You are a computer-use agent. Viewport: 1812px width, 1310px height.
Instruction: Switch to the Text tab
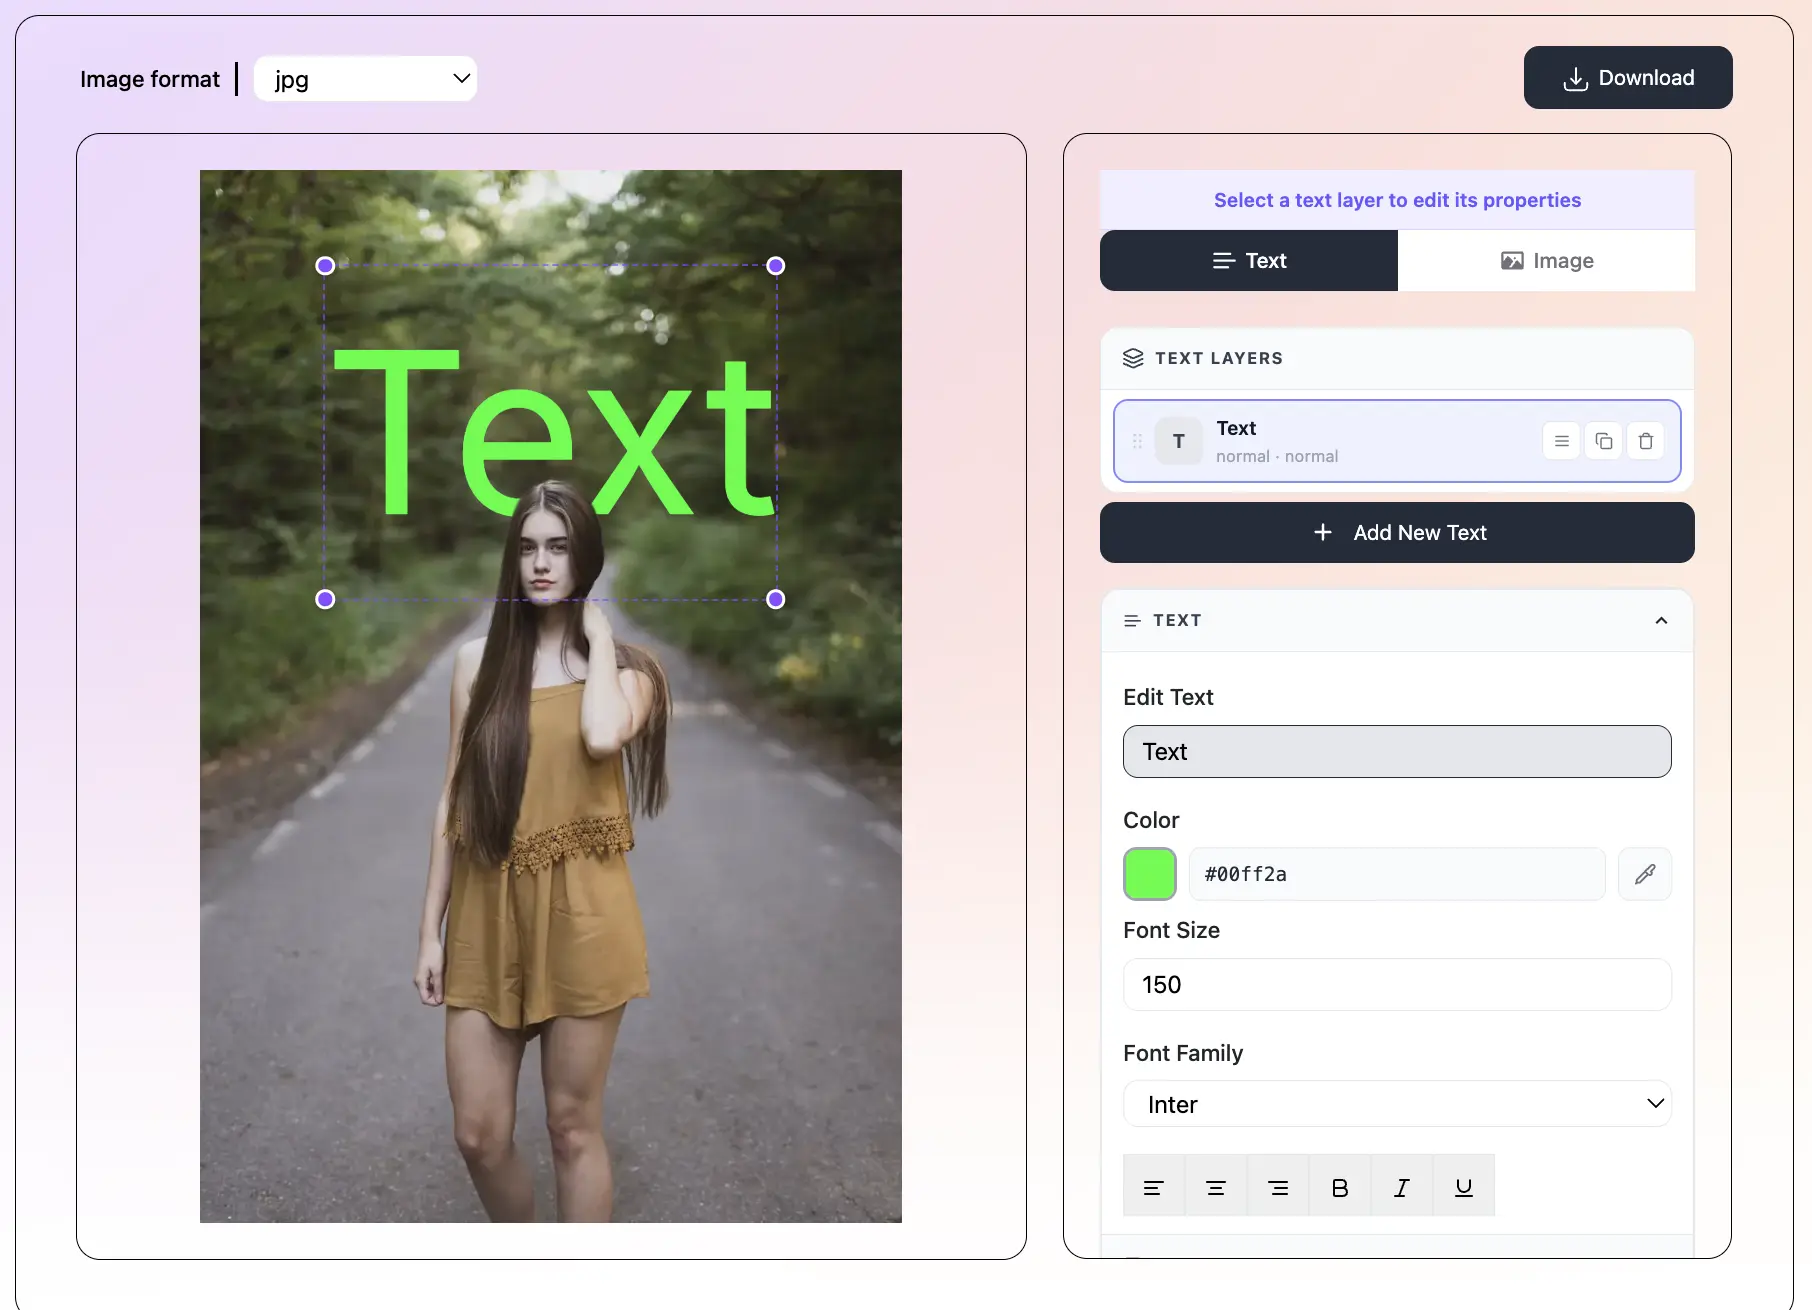(x=1249, y=261)
